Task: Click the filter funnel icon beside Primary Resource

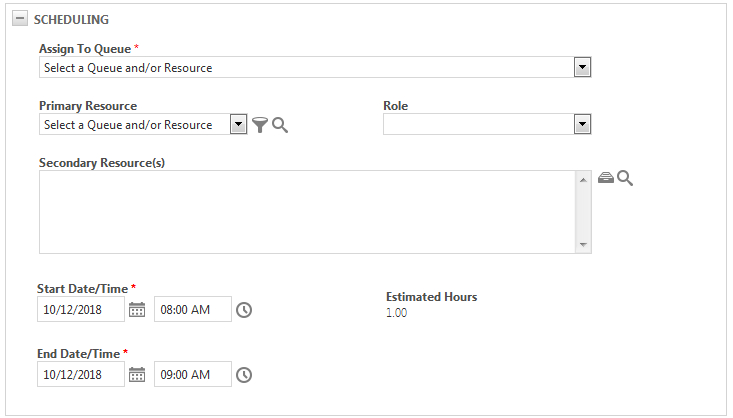Action: pos(260,125)
